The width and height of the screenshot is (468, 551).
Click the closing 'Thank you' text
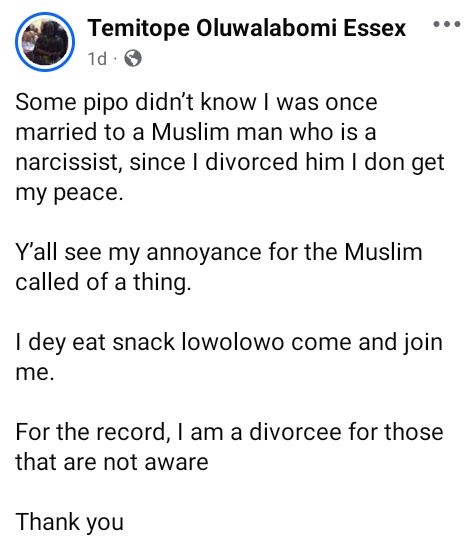(70, 522)
